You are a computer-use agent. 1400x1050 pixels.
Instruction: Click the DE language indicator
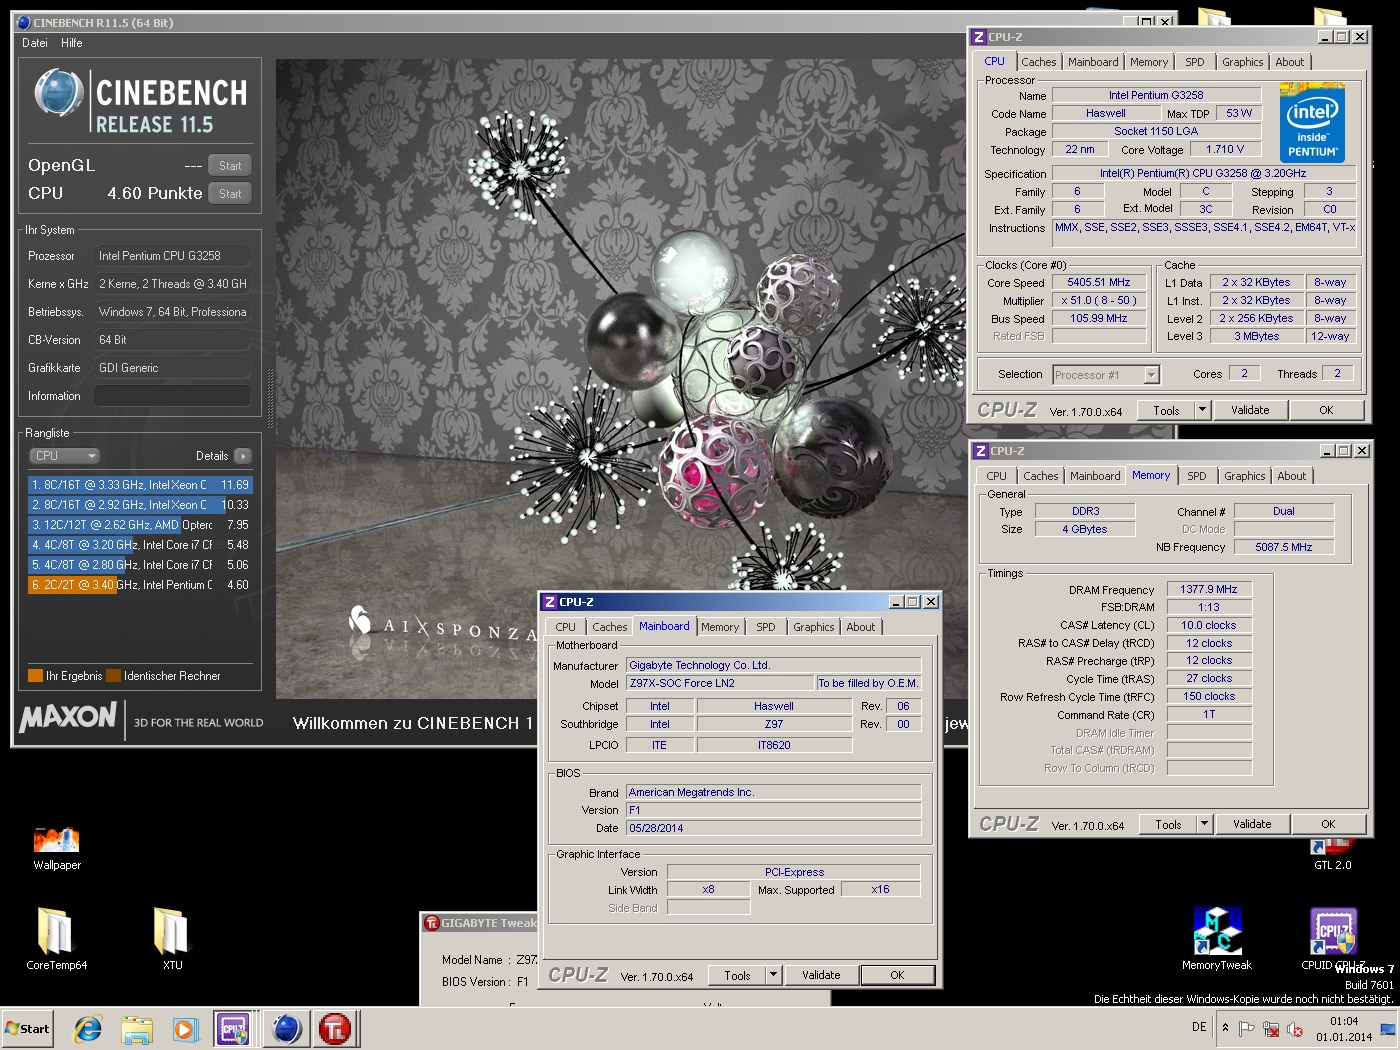pyautogui.click(x=1199, y=1027)
